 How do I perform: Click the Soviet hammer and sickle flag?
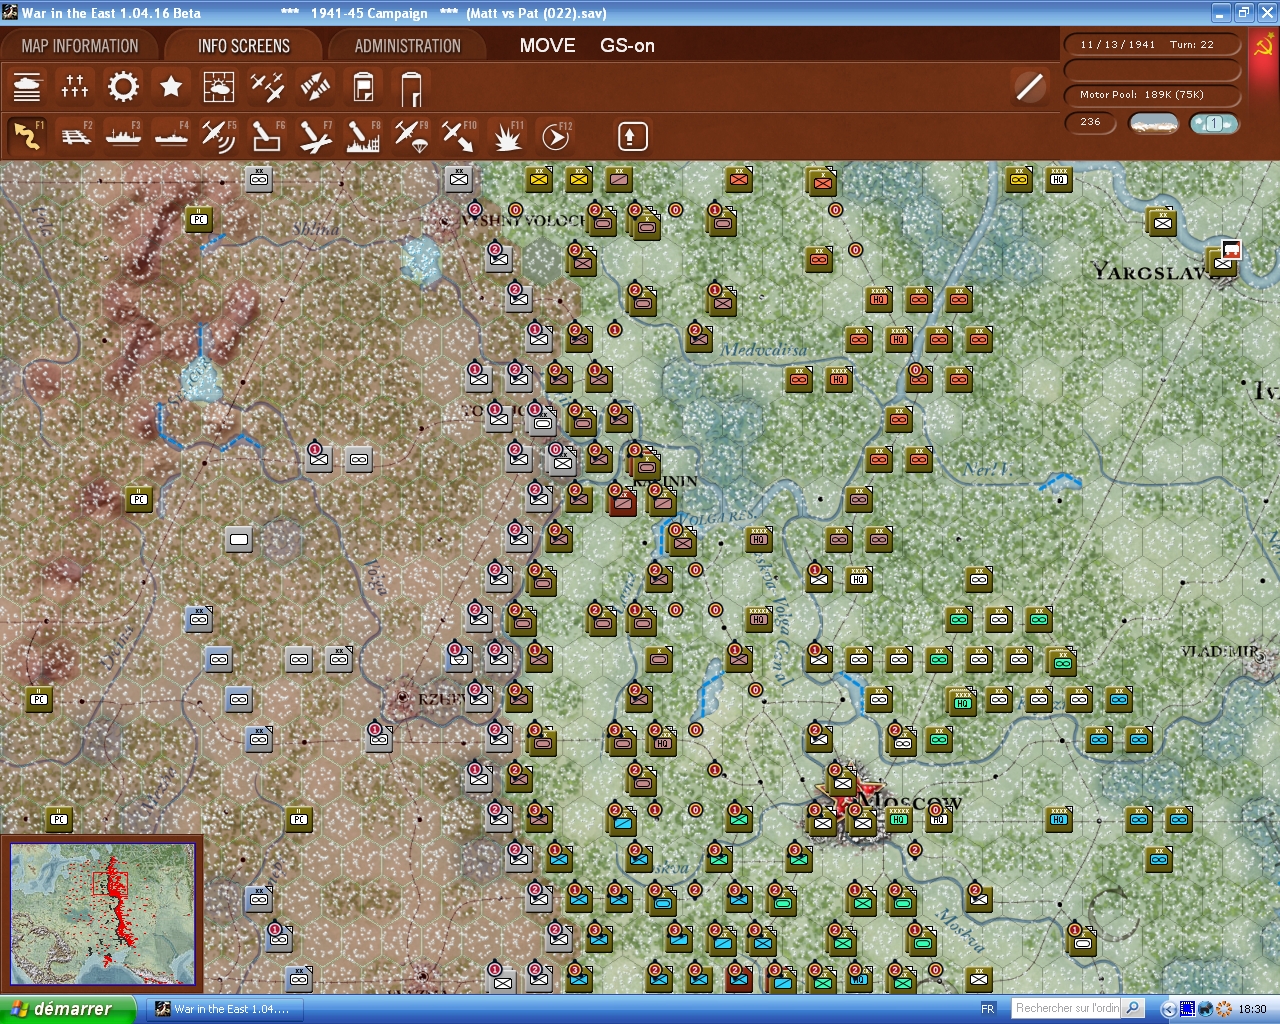coord(1264,46)
